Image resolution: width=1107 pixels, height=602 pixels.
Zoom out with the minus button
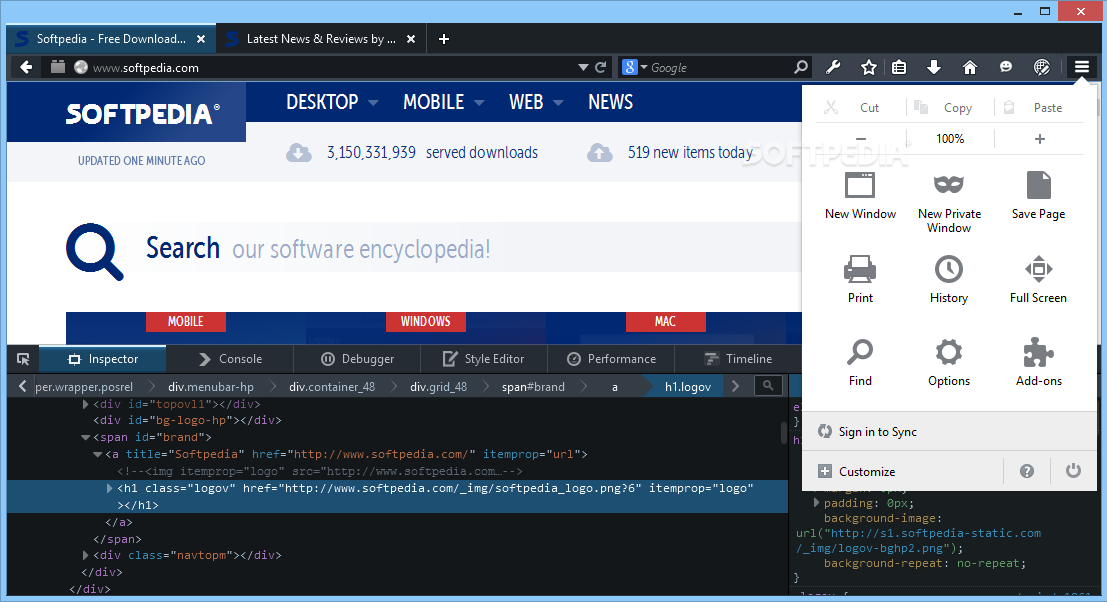(x=861, y=139)
